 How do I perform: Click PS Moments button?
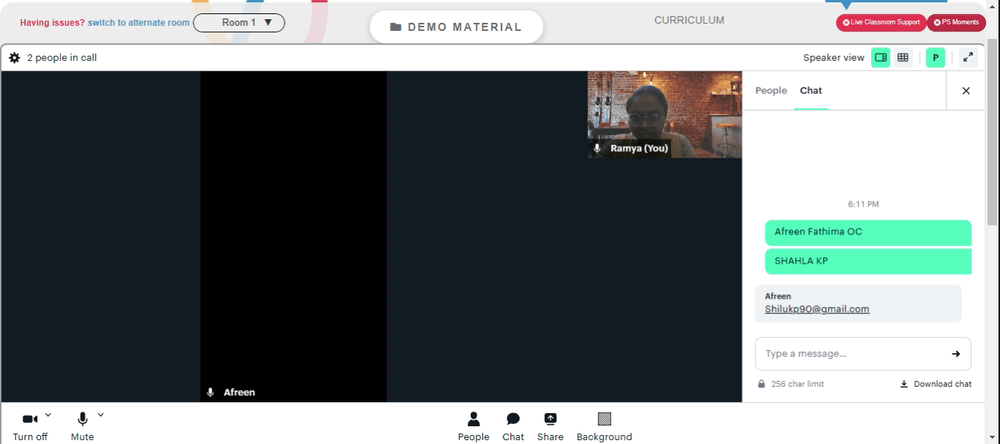(956, 22)
